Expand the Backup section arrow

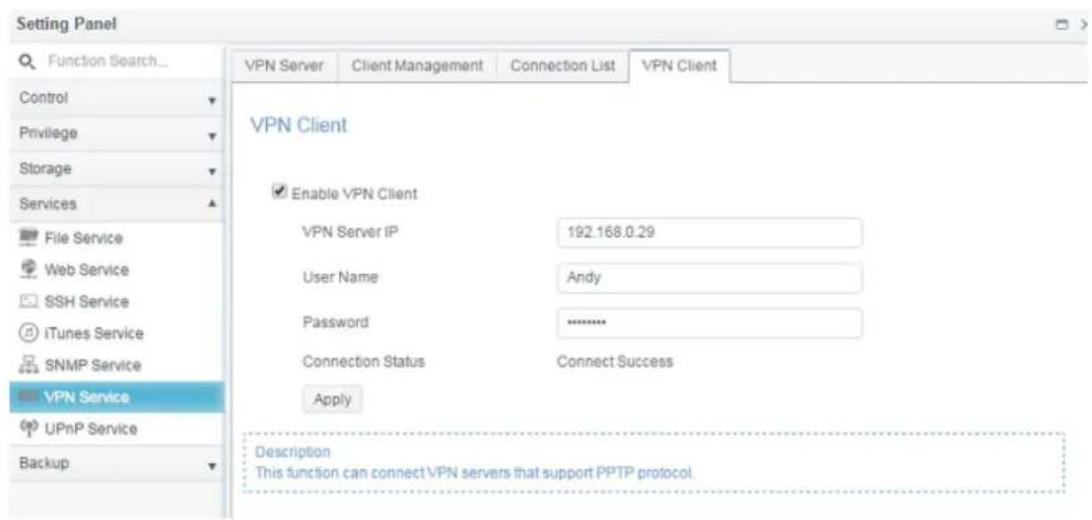(212, 465)
